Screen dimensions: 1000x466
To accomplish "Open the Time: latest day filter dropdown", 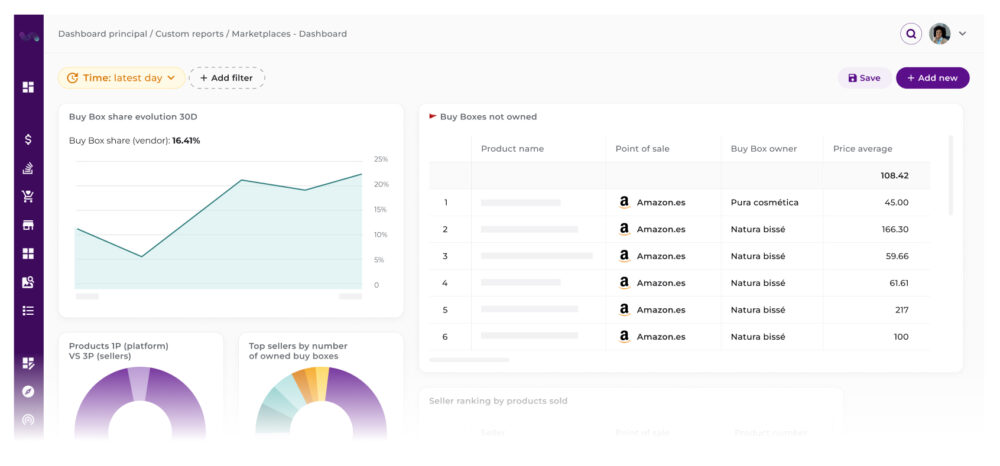I will click(x=121, y=78).
